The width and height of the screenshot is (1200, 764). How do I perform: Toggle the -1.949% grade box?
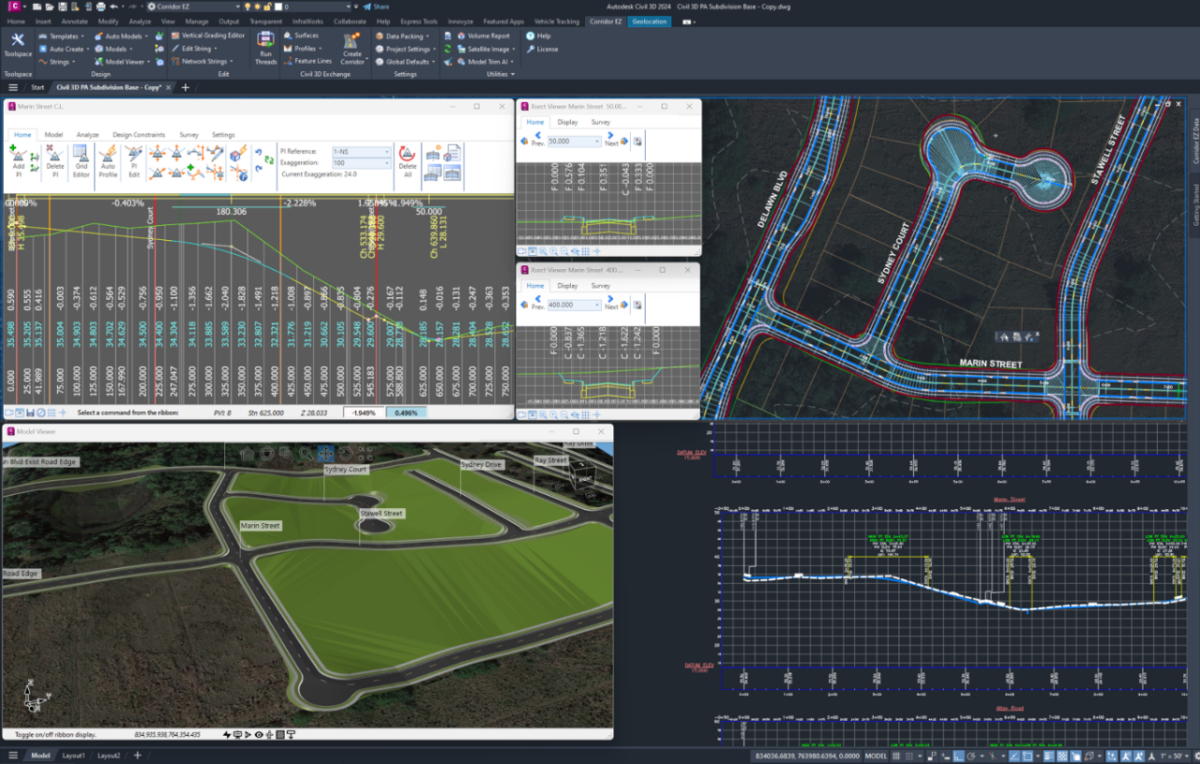pos(364,412)
